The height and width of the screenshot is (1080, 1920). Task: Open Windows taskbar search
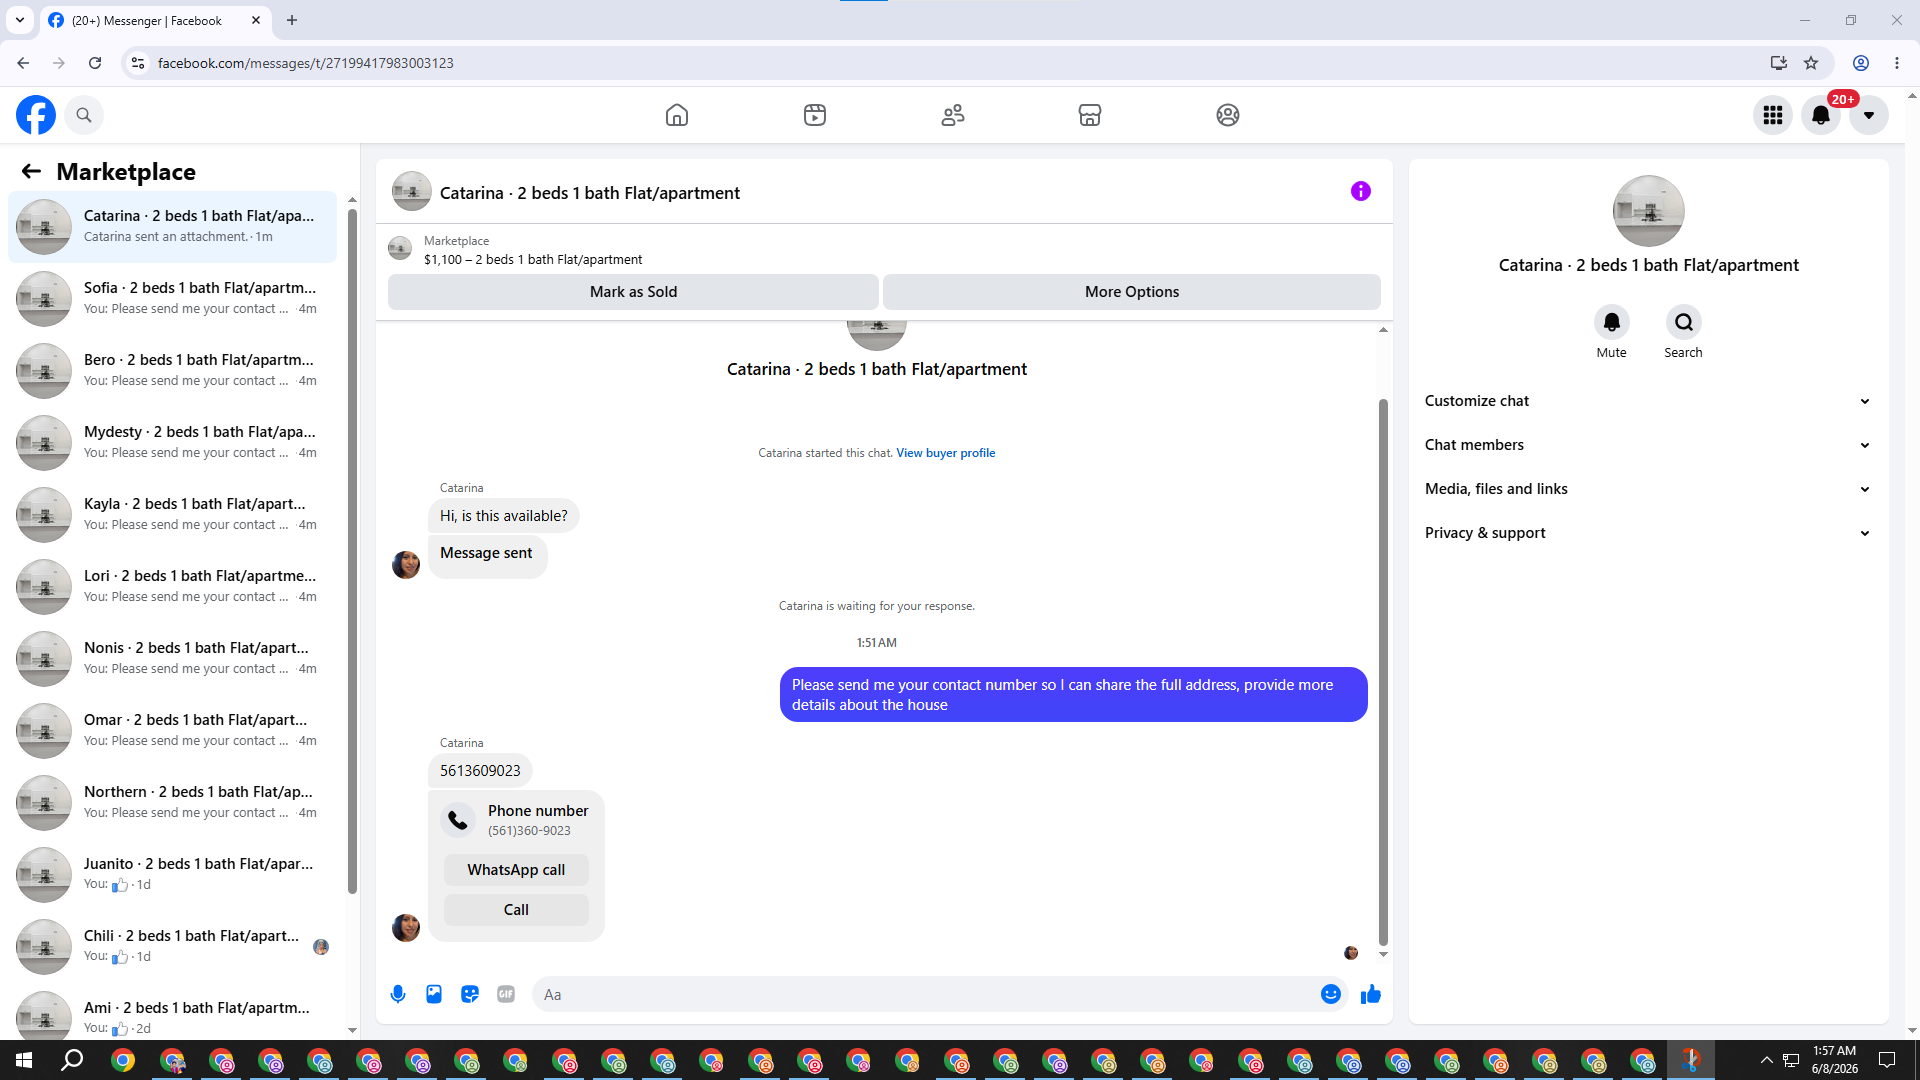click(72, 1060)
